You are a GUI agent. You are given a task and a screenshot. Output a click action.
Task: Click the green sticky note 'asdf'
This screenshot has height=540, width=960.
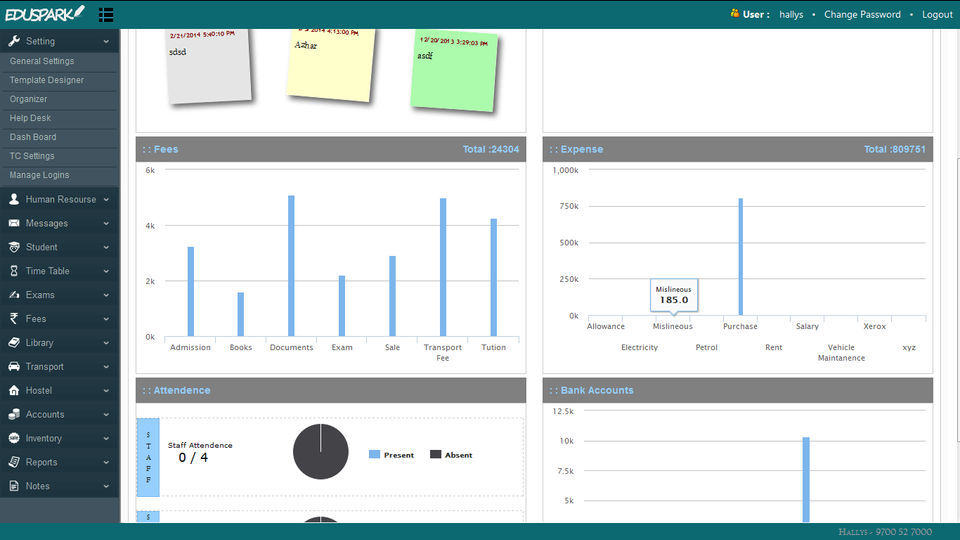(x=454, y=72)
